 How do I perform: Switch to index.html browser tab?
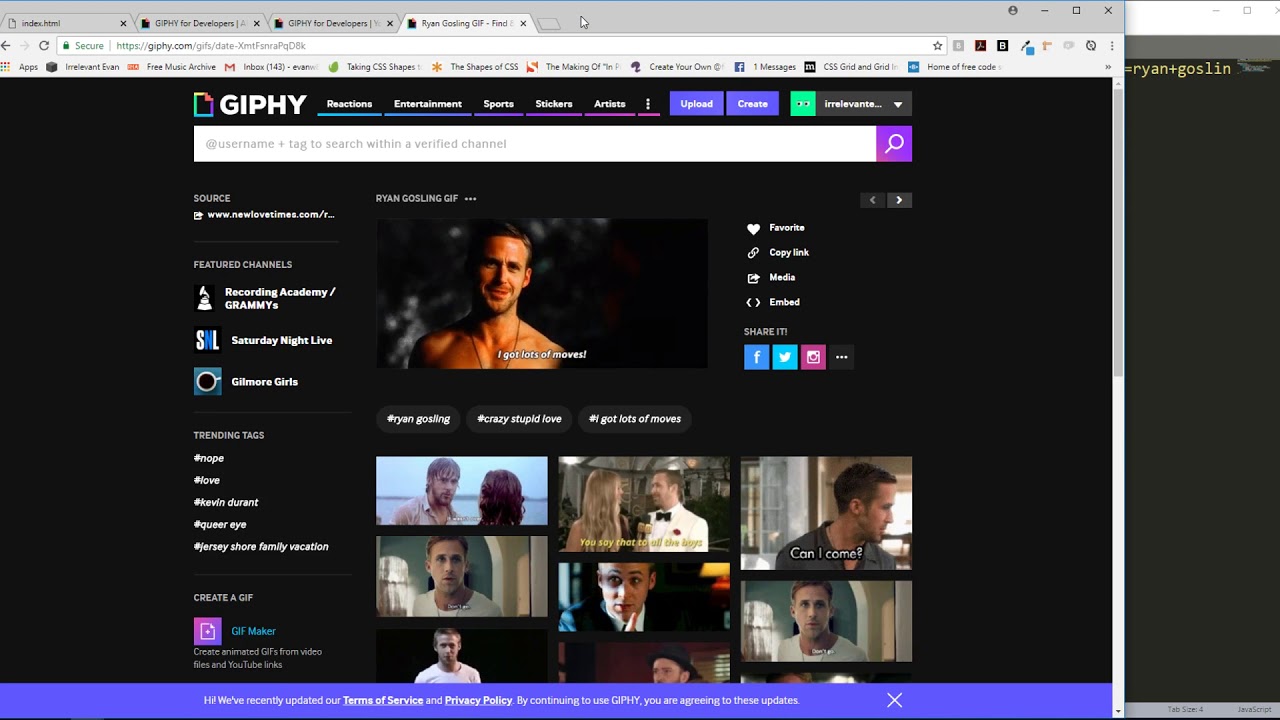[67, 23]
